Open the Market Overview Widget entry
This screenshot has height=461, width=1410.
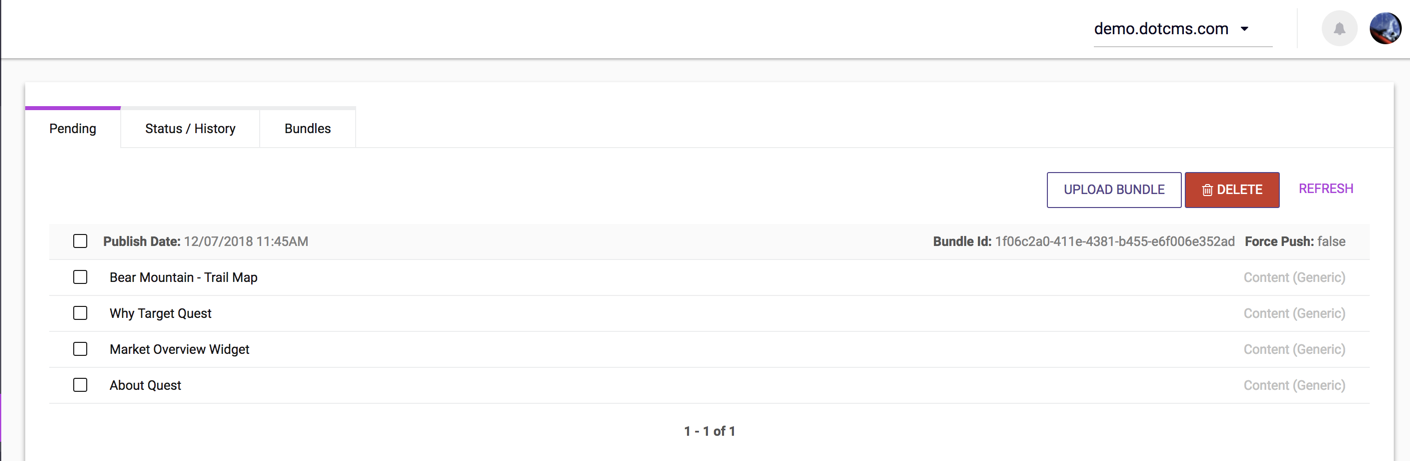click(x=179, y=349)
